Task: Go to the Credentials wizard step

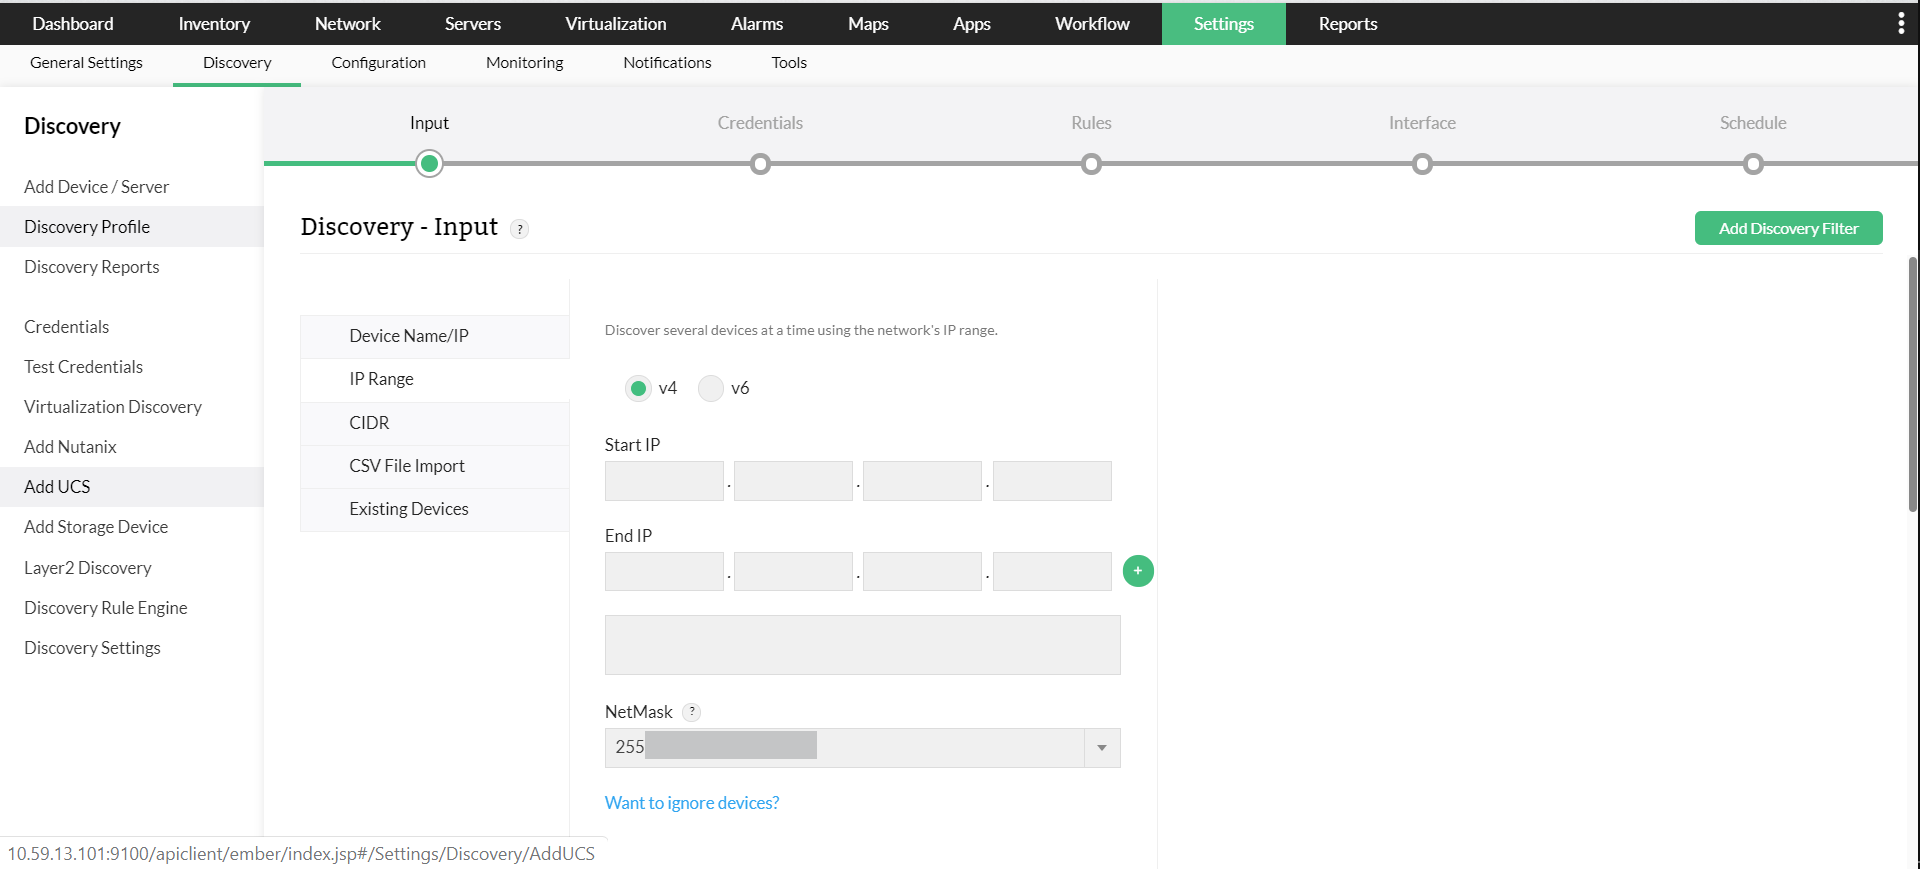Action: pyautogui.click(x=760, y=164)
